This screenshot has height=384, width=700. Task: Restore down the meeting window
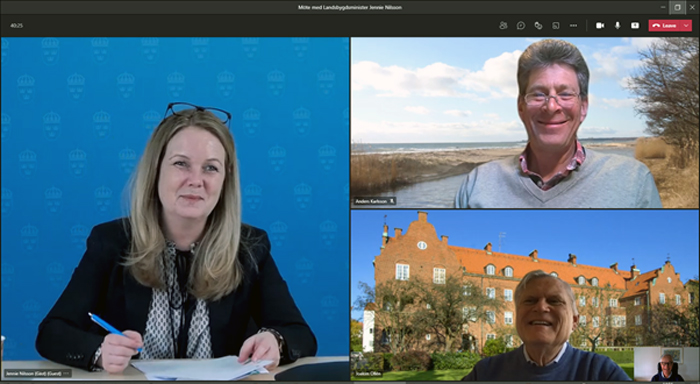point(677,7)
